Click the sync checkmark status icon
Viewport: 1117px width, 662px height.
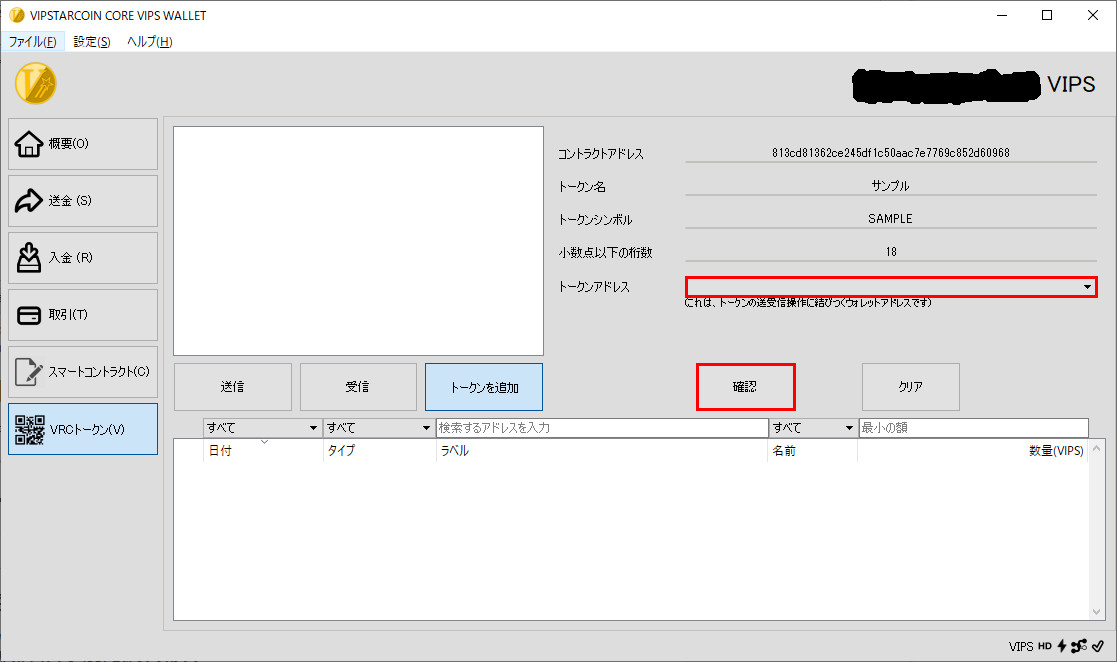1097,646
